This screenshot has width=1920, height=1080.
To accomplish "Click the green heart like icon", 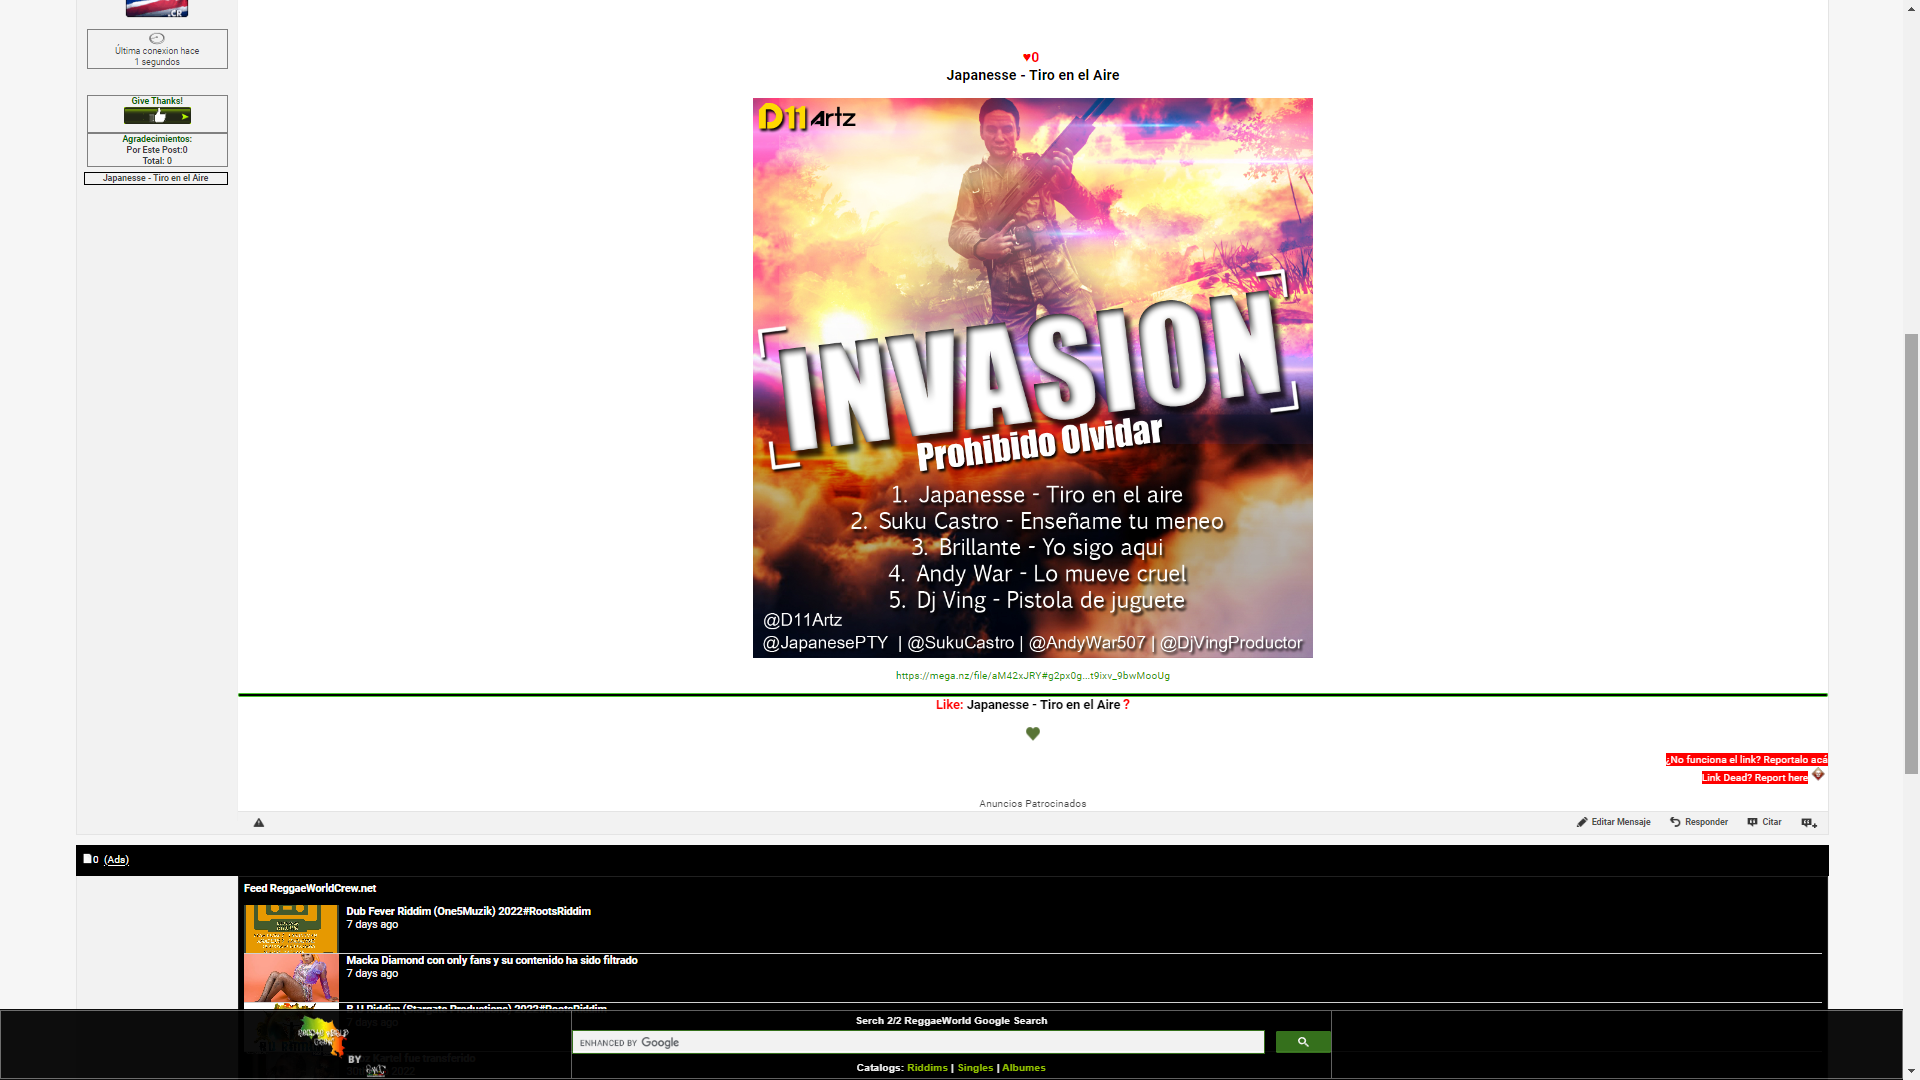I will 1033,734.
